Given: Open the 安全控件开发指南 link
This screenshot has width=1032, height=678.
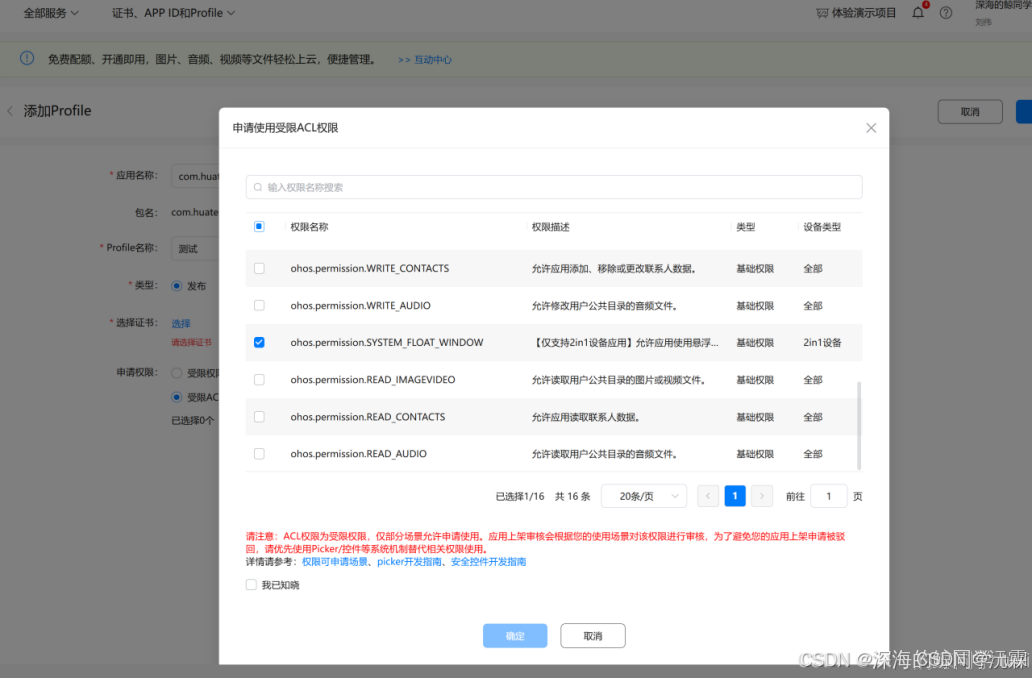Looking at the screenshot, I should tap(488, 561).
